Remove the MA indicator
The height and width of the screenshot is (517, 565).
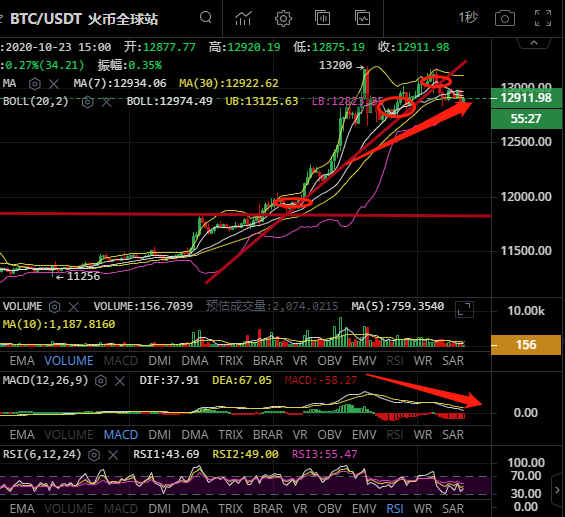pos(54,84)
